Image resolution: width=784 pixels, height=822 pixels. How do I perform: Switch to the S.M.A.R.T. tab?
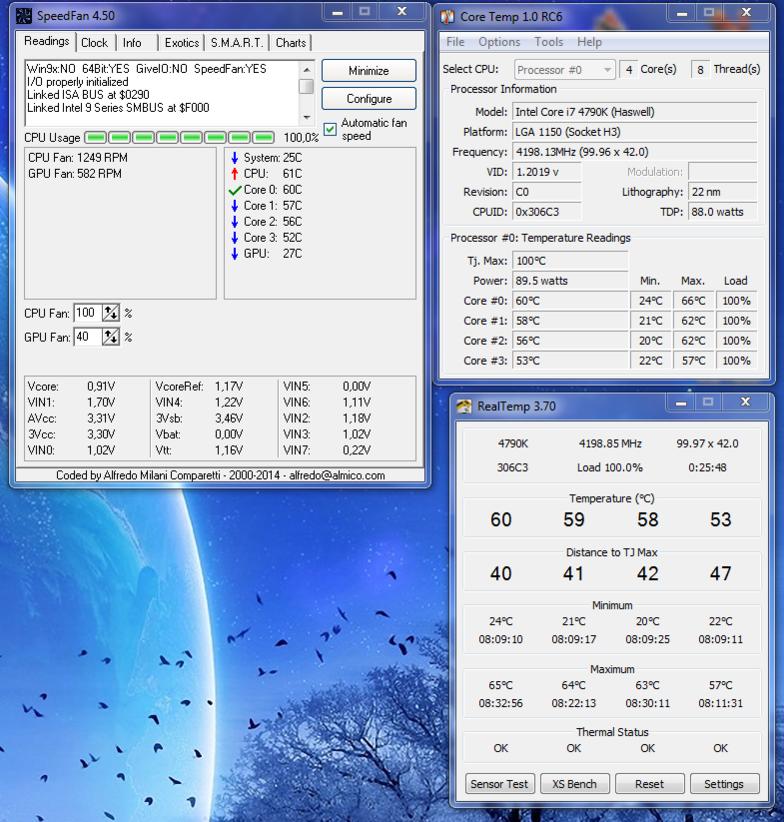237,43
